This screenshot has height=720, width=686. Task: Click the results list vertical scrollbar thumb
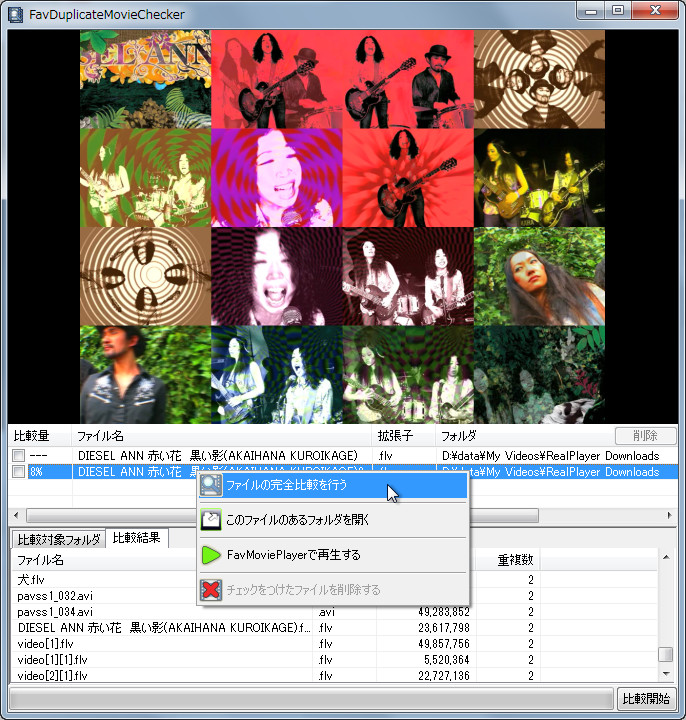[666, 654]
